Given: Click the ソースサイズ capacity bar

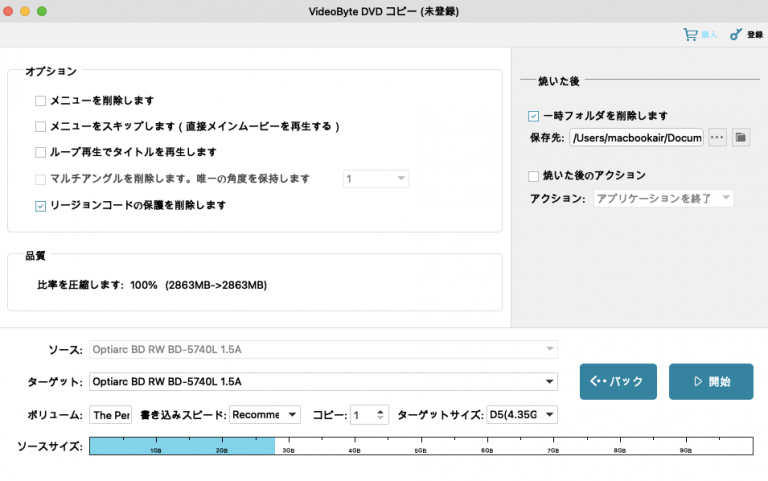Looking at the screenshot, I should (x=420, y=446).
